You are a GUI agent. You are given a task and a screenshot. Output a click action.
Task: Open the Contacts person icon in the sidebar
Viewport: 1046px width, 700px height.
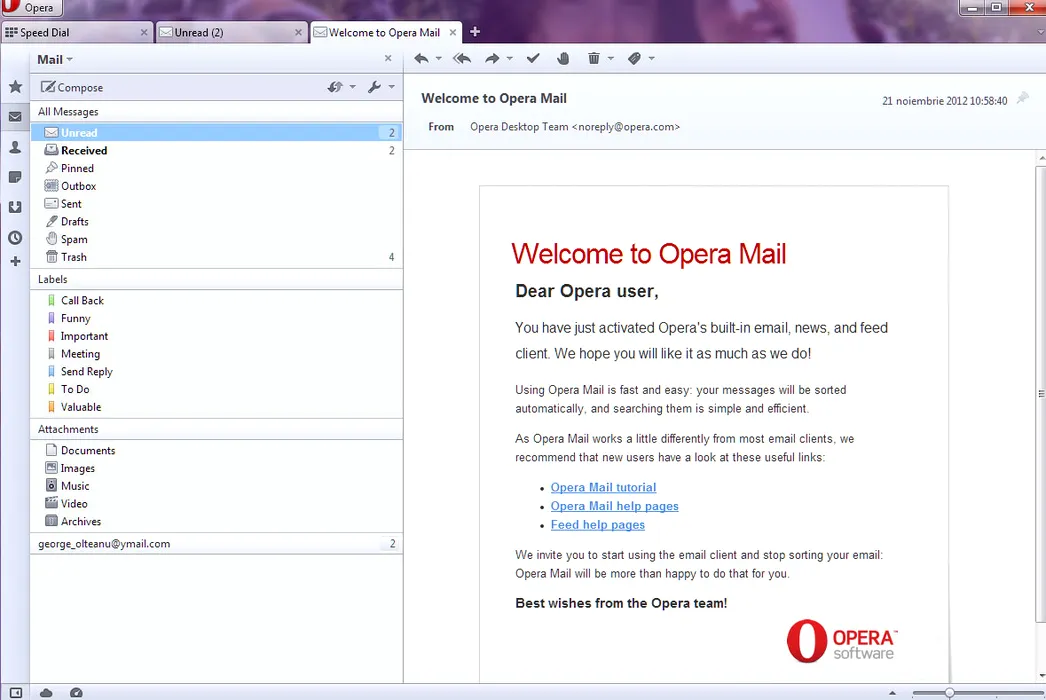pyautogui.click(x=15, y=147)
